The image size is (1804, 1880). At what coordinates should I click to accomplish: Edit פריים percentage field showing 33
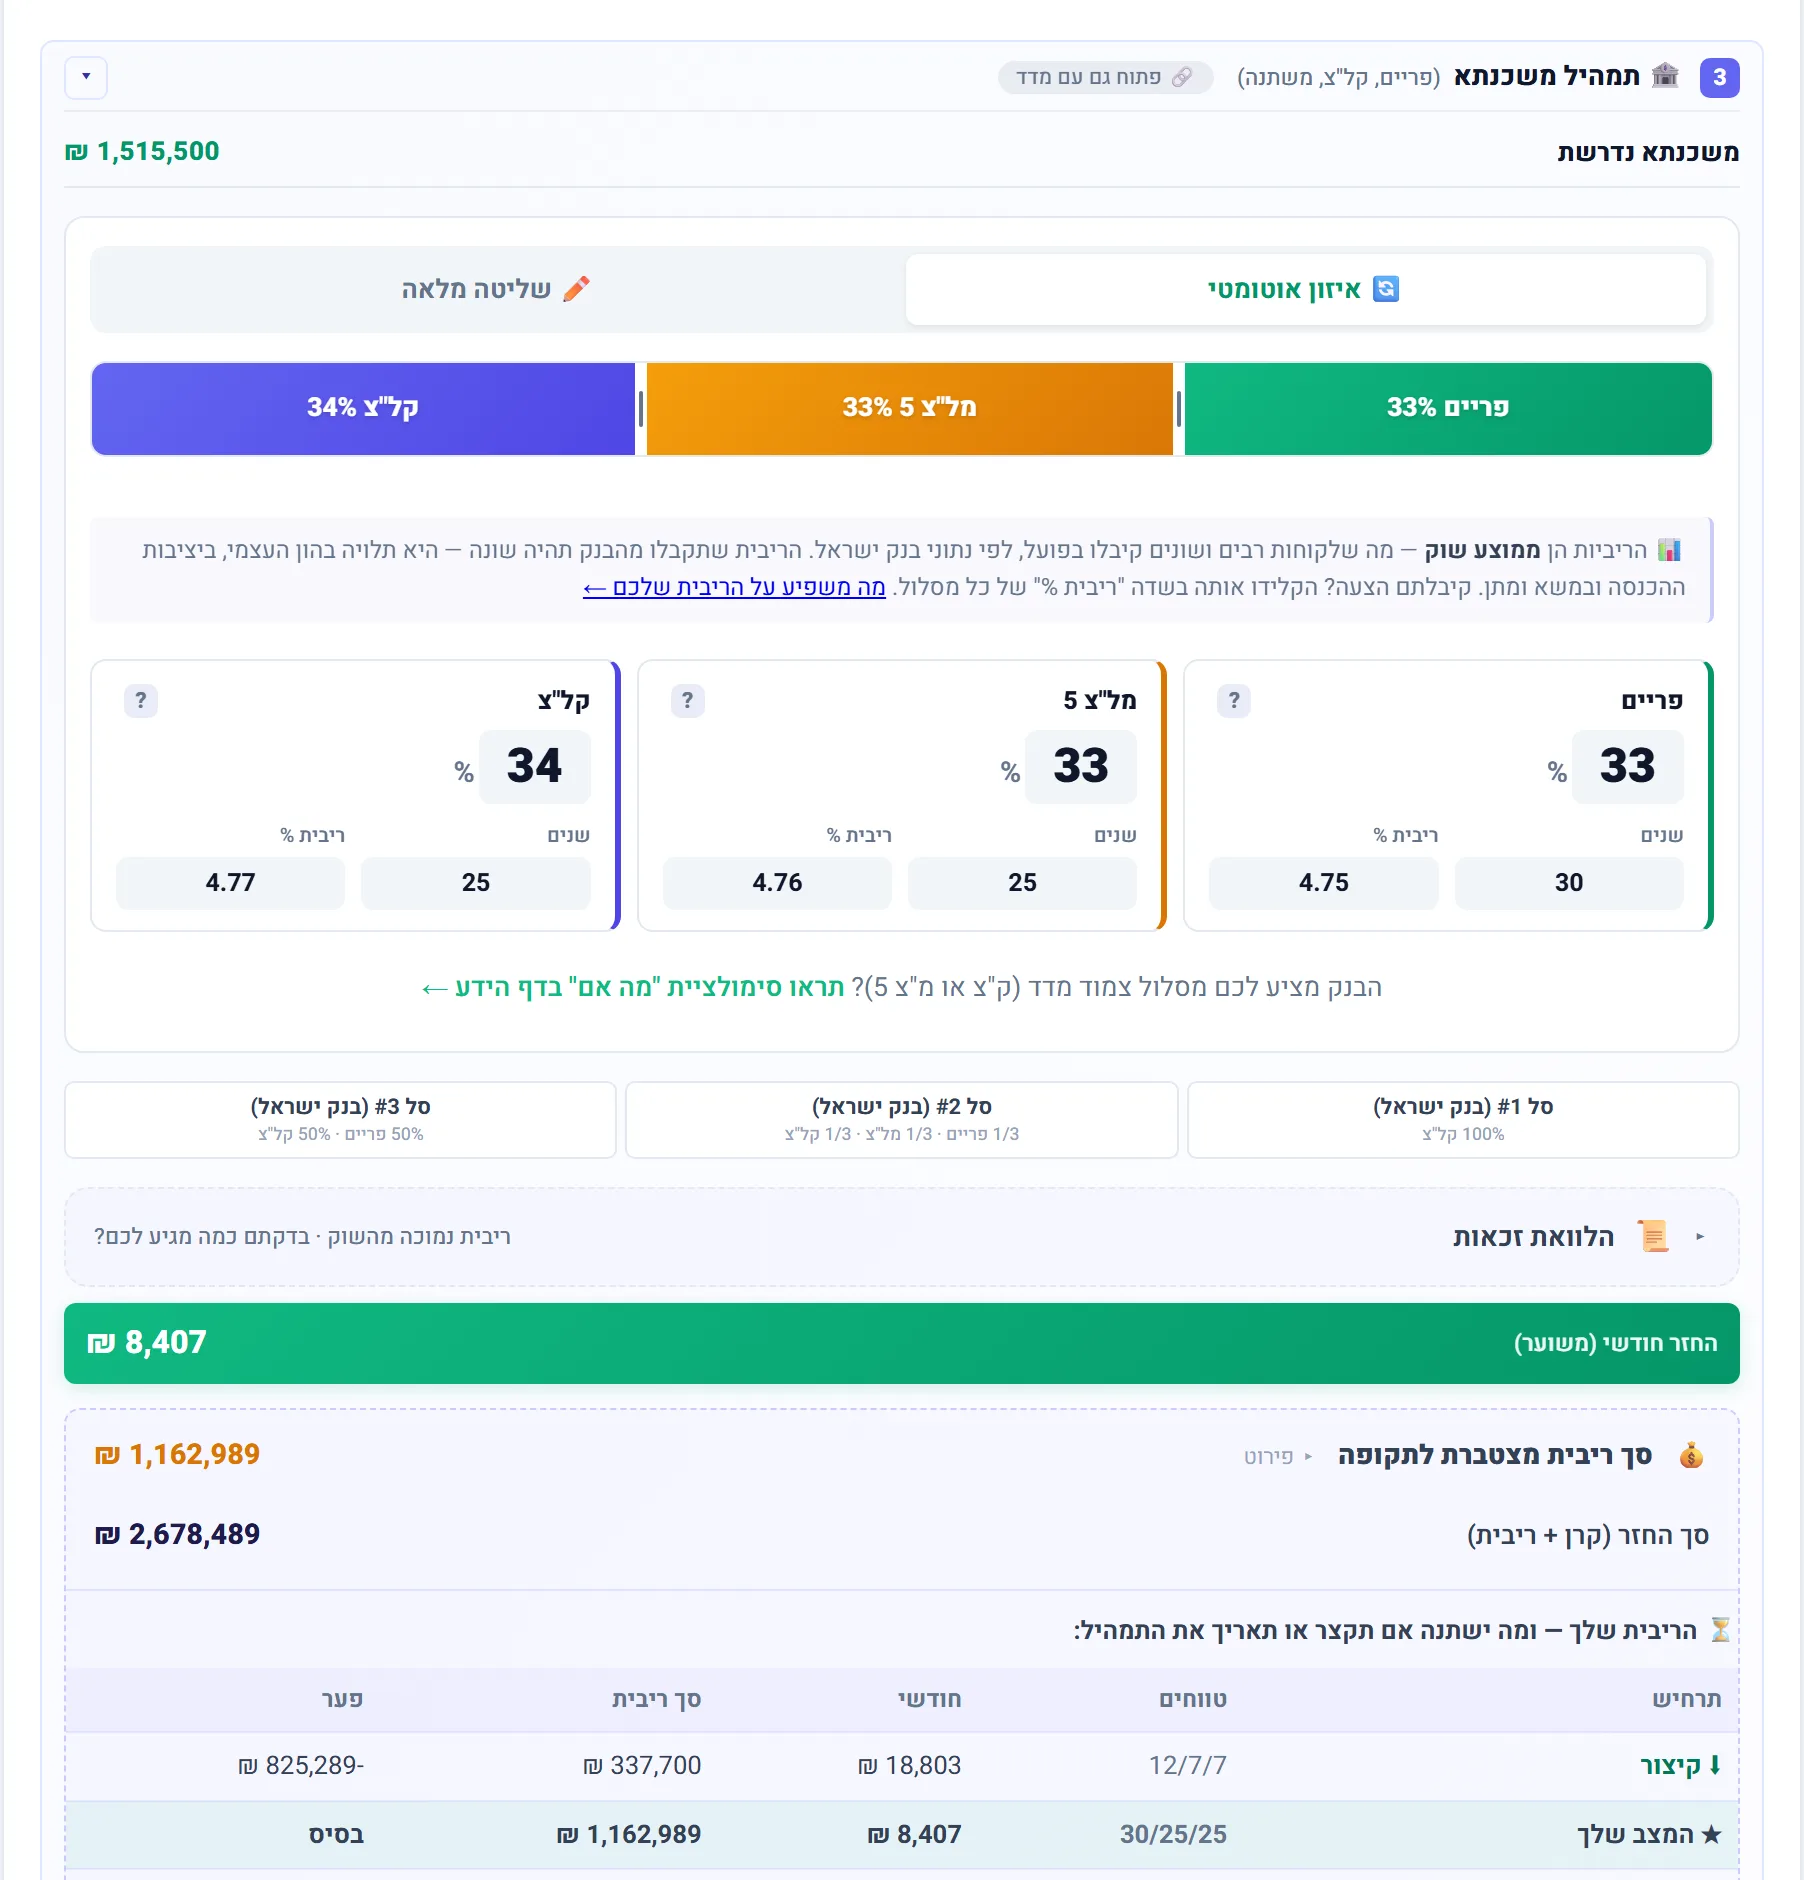[1627, 767]
